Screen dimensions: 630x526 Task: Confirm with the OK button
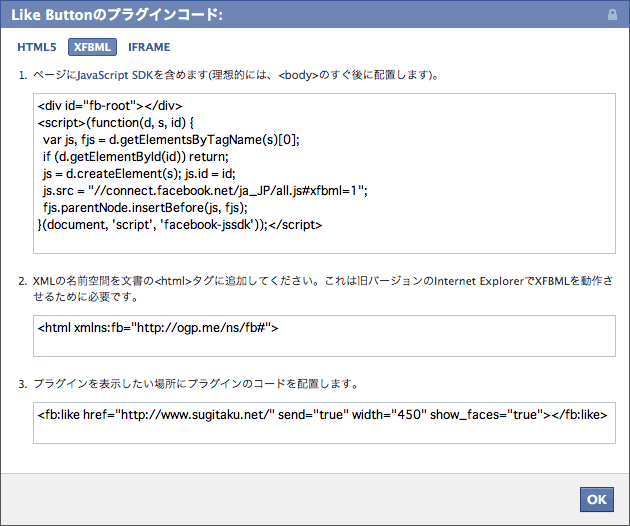[597, 499]
